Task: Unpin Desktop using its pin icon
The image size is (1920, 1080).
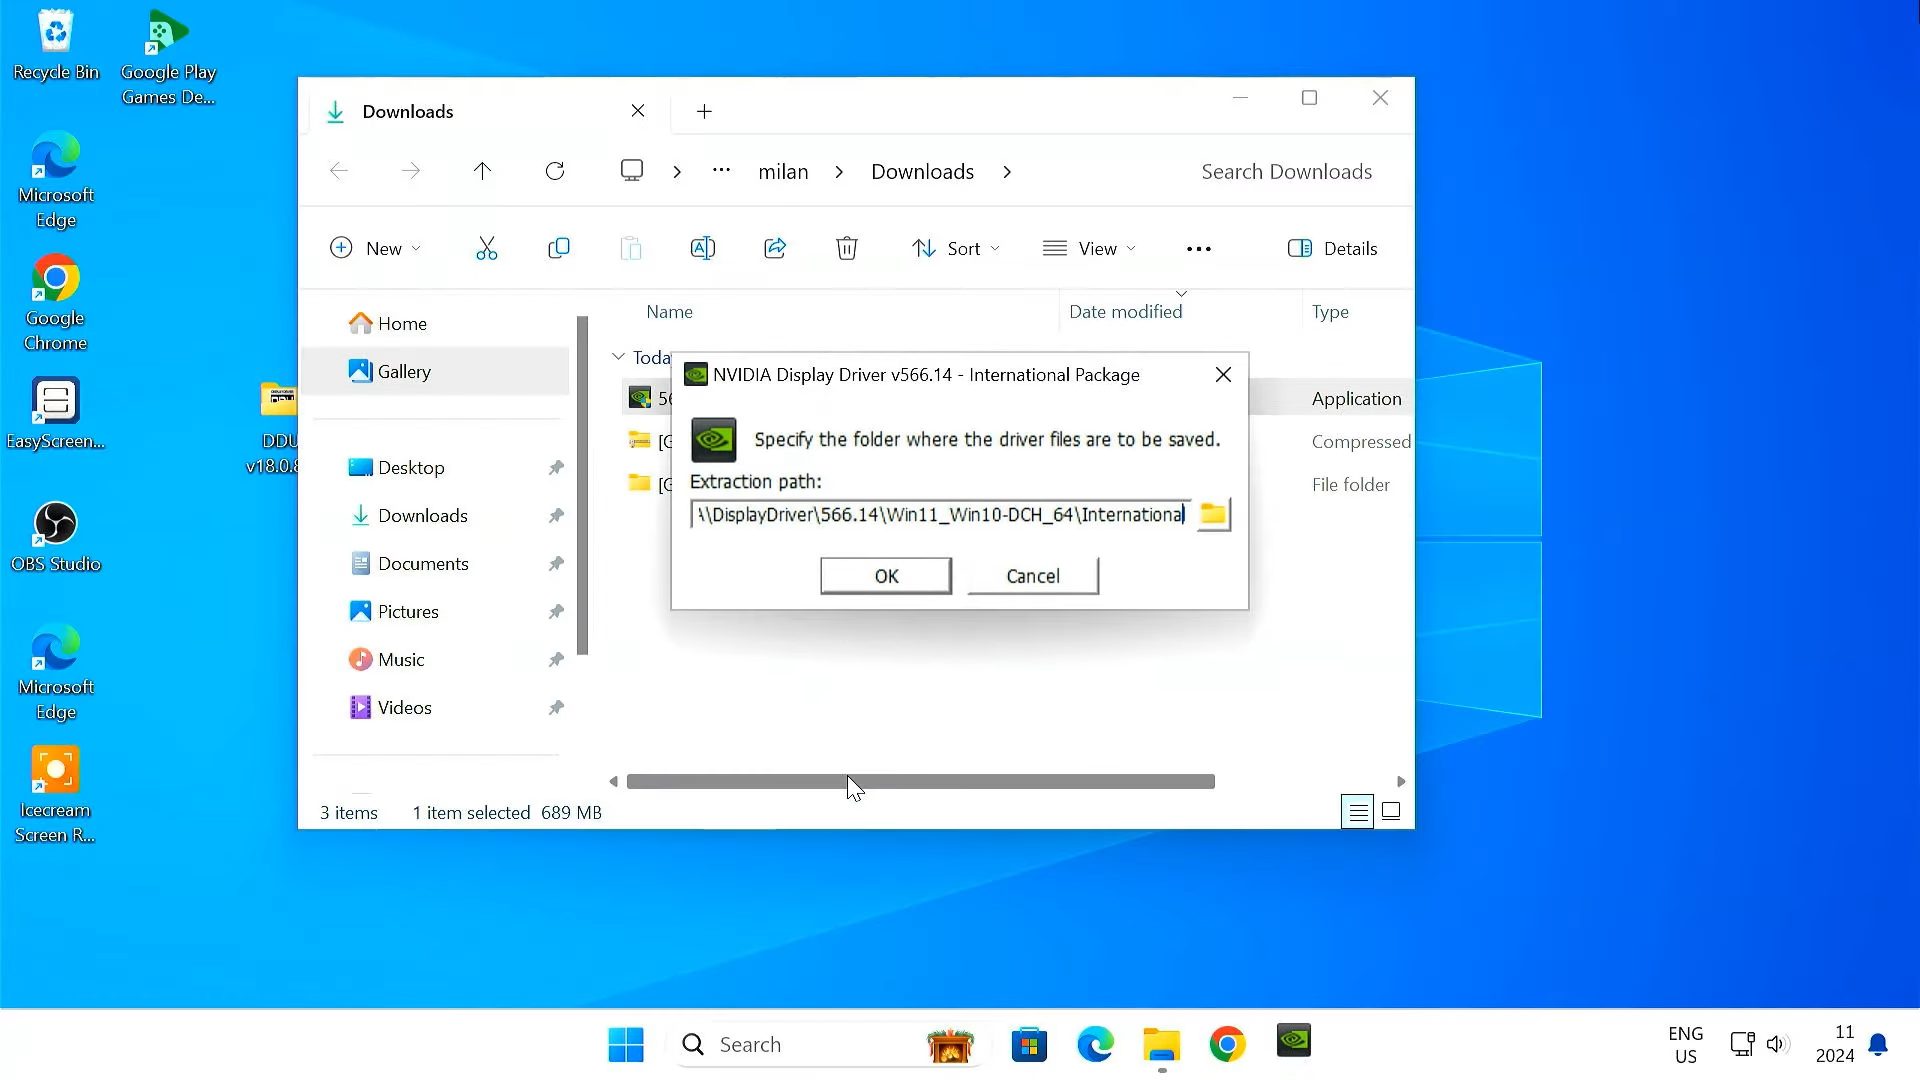Action: click(556, 467)
